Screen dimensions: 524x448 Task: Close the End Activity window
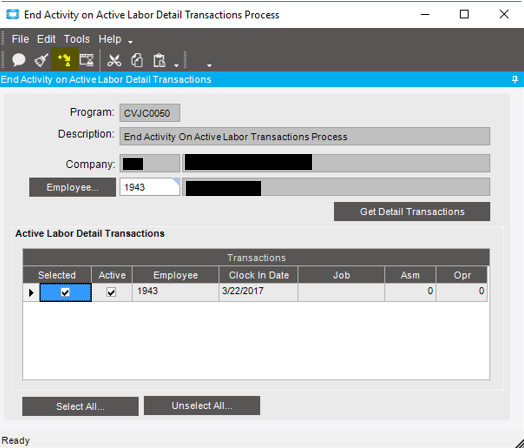tap(504, 14)
